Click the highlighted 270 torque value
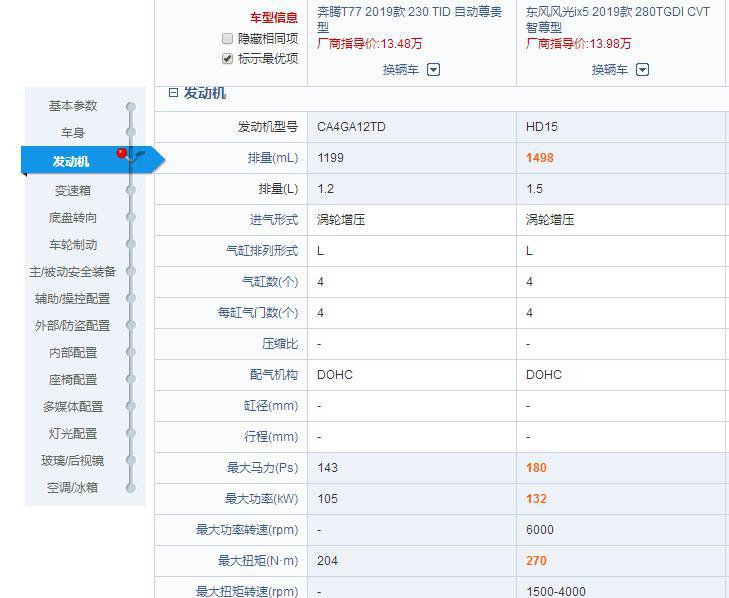The image size is (729, 598). coord(536,560)
